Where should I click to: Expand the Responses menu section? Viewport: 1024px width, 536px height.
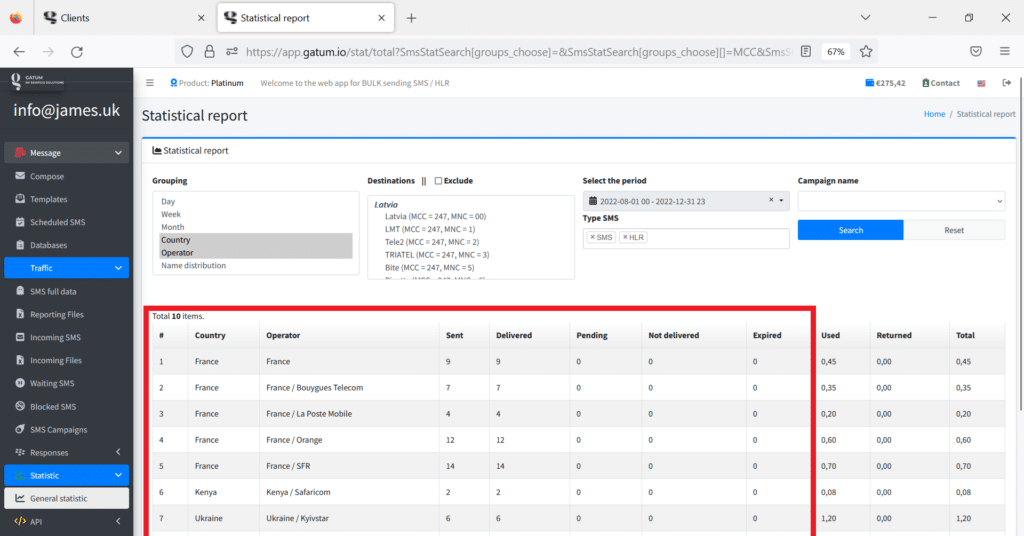coord(67,452)
